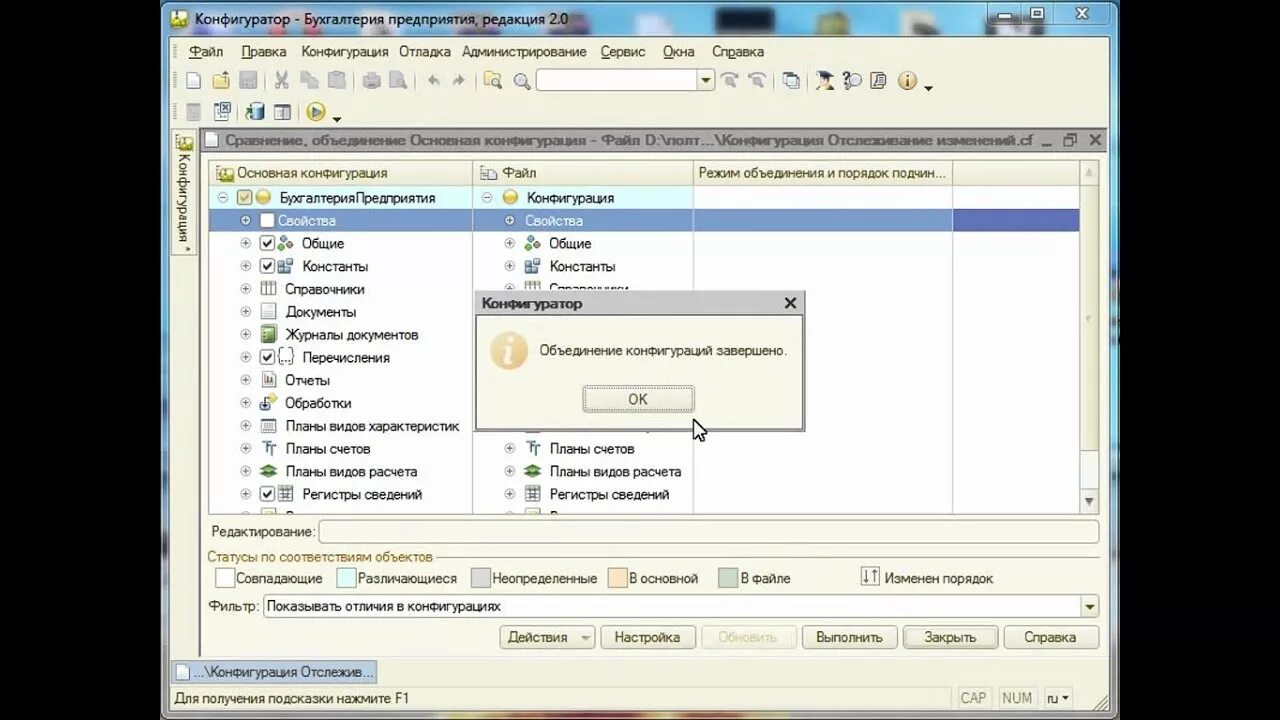
Task: Click the Redo arrow icon
Action: click(459, 81)
